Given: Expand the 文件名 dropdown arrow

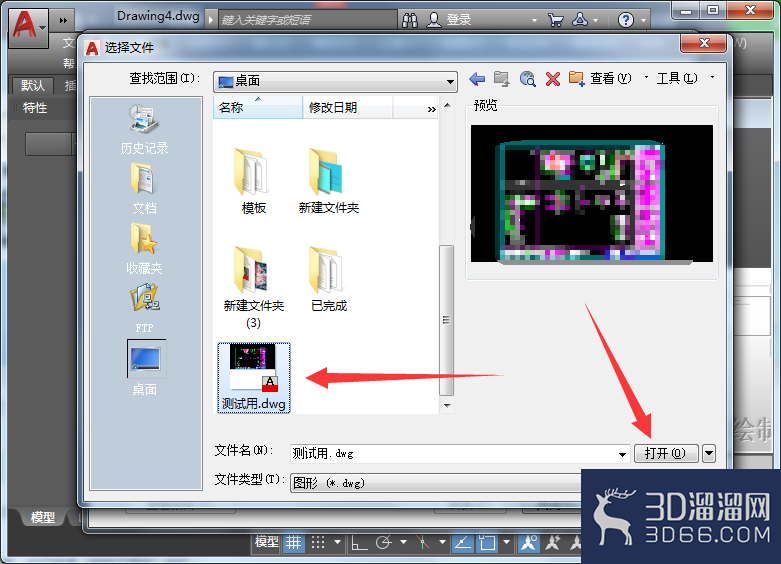Looking at the screenshot, I should [x=622, y=454].
